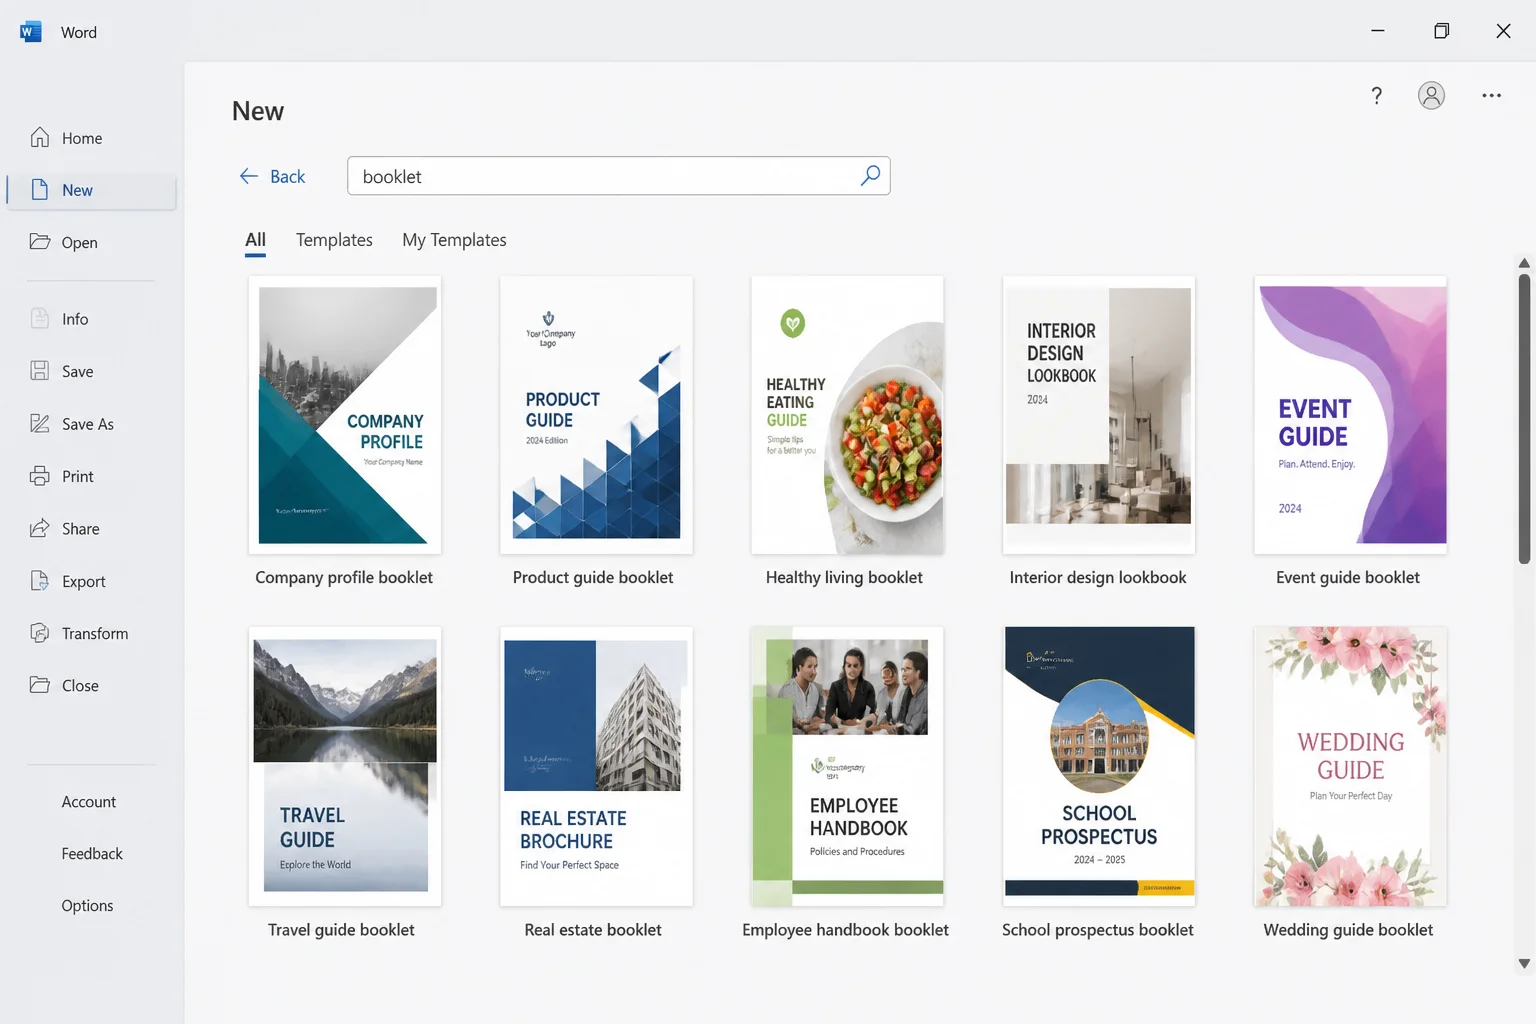Click 'Product guide booklet' caption
The width and height of the screenshot is (1536, 1024).
point(593,577)
